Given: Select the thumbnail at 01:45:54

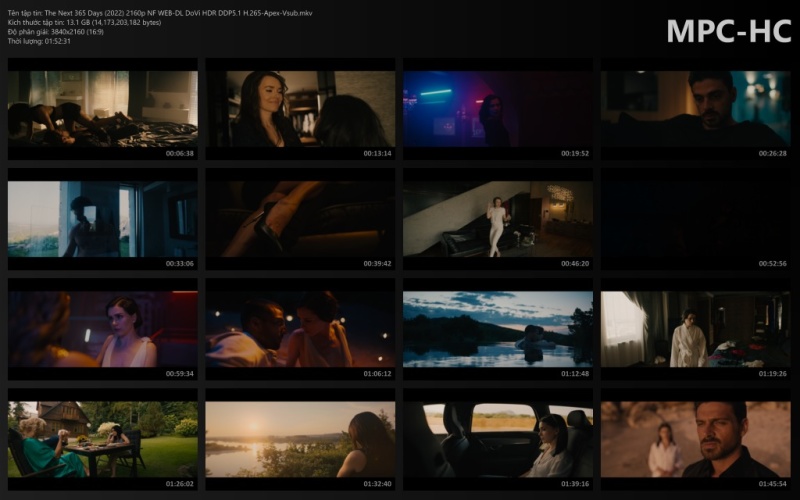Looking at the screenshot, I should click(696, 439).
